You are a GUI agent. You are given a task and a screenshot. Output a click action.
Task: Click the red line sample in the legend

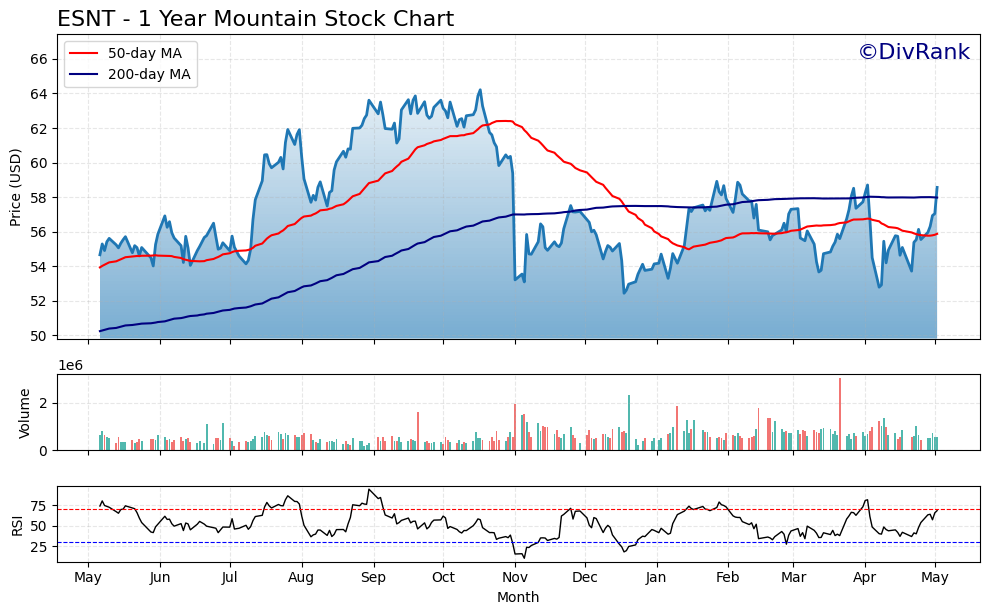pos(84,54)
